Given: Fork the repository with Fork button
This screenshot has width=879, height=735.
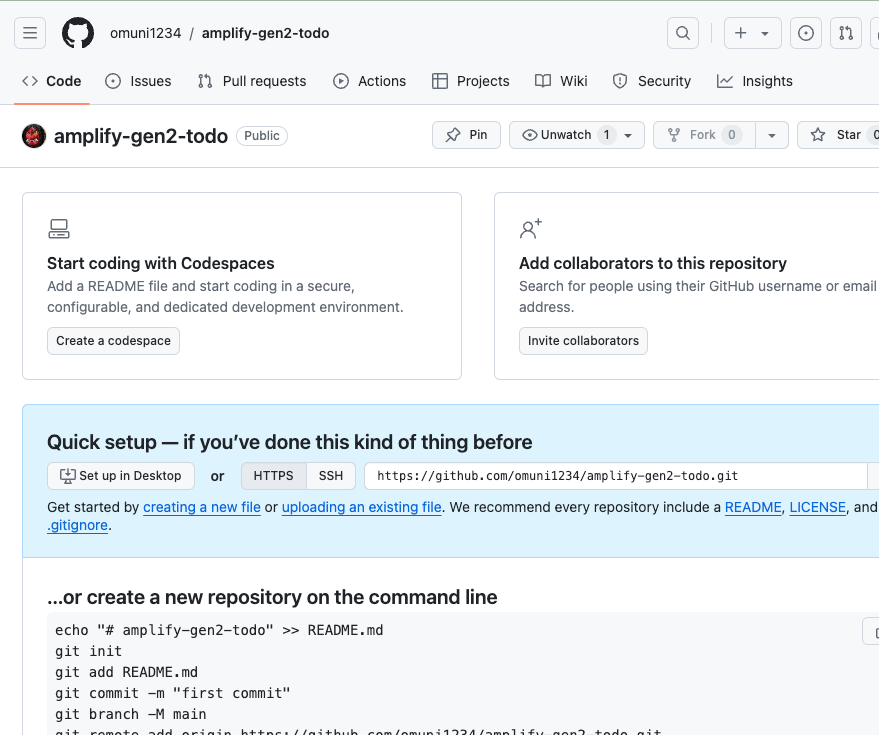Looking at the screenshot, I should (x=704, y=135).
